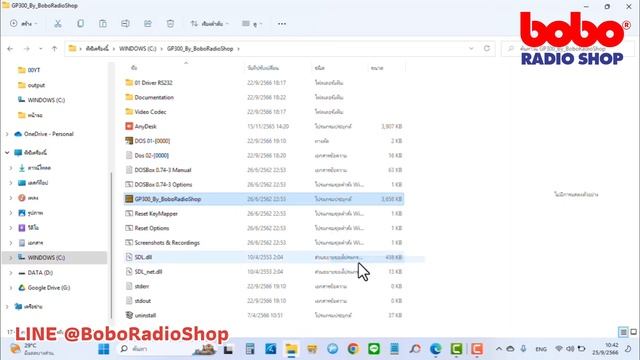Click the Share icon in toolbar
Screen dimensions: 640x360
click(x=148, y=24)
